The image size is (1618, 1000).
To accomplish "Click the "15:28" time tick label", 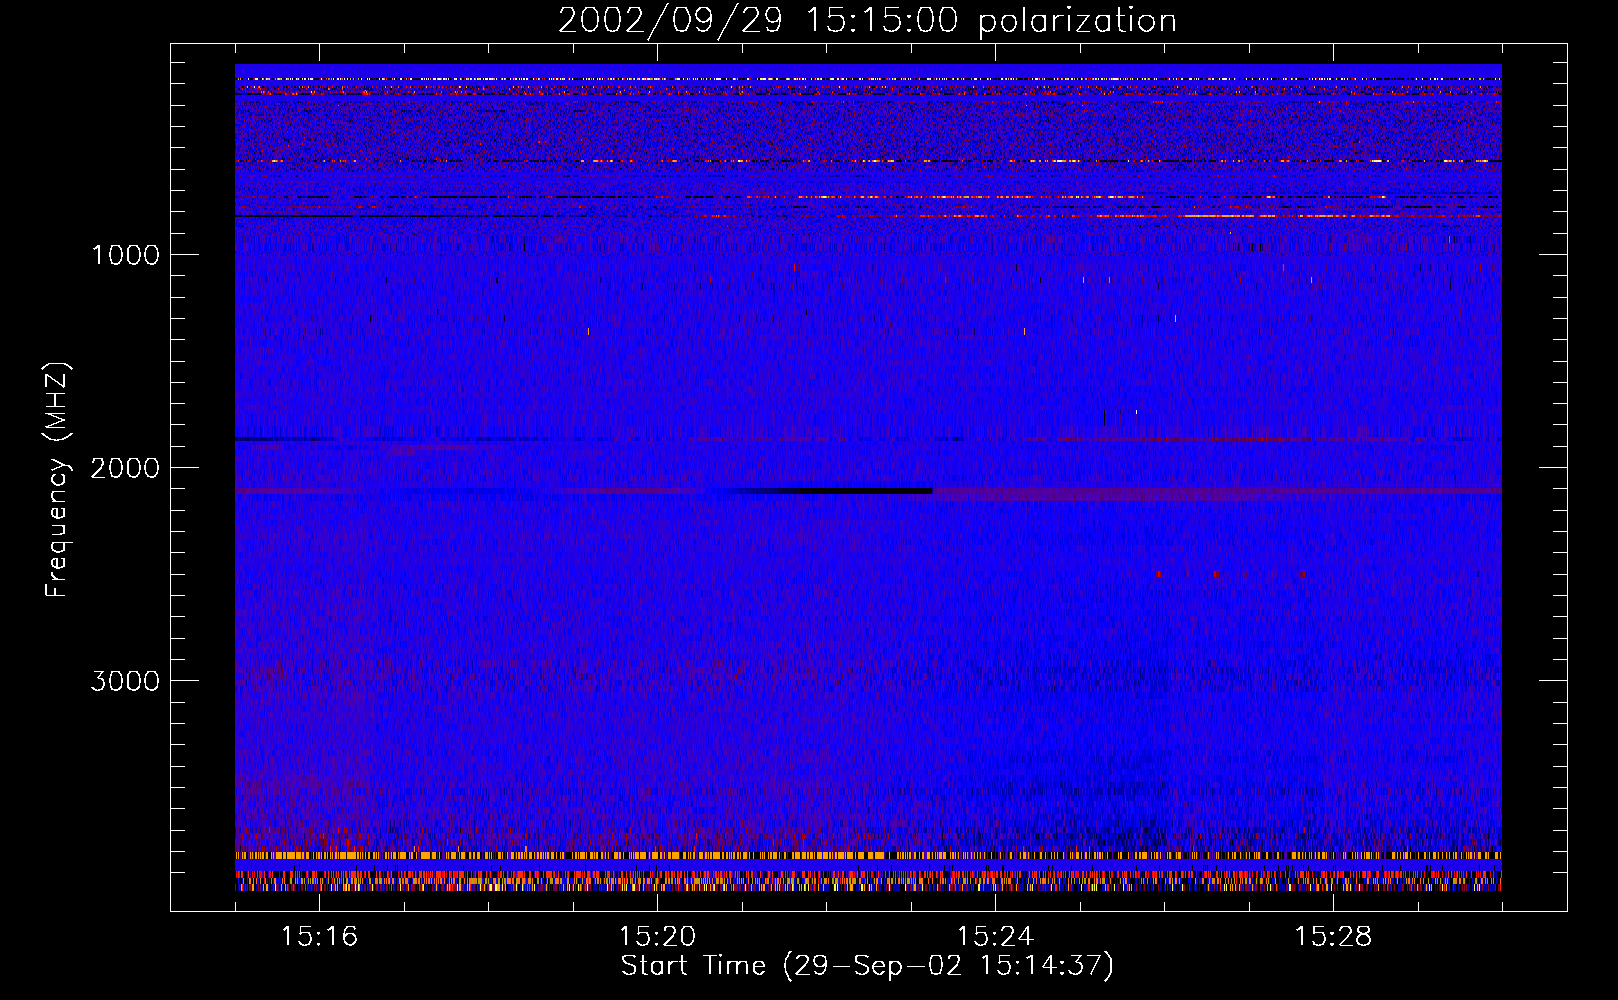I will click(x=1333, y=937).
